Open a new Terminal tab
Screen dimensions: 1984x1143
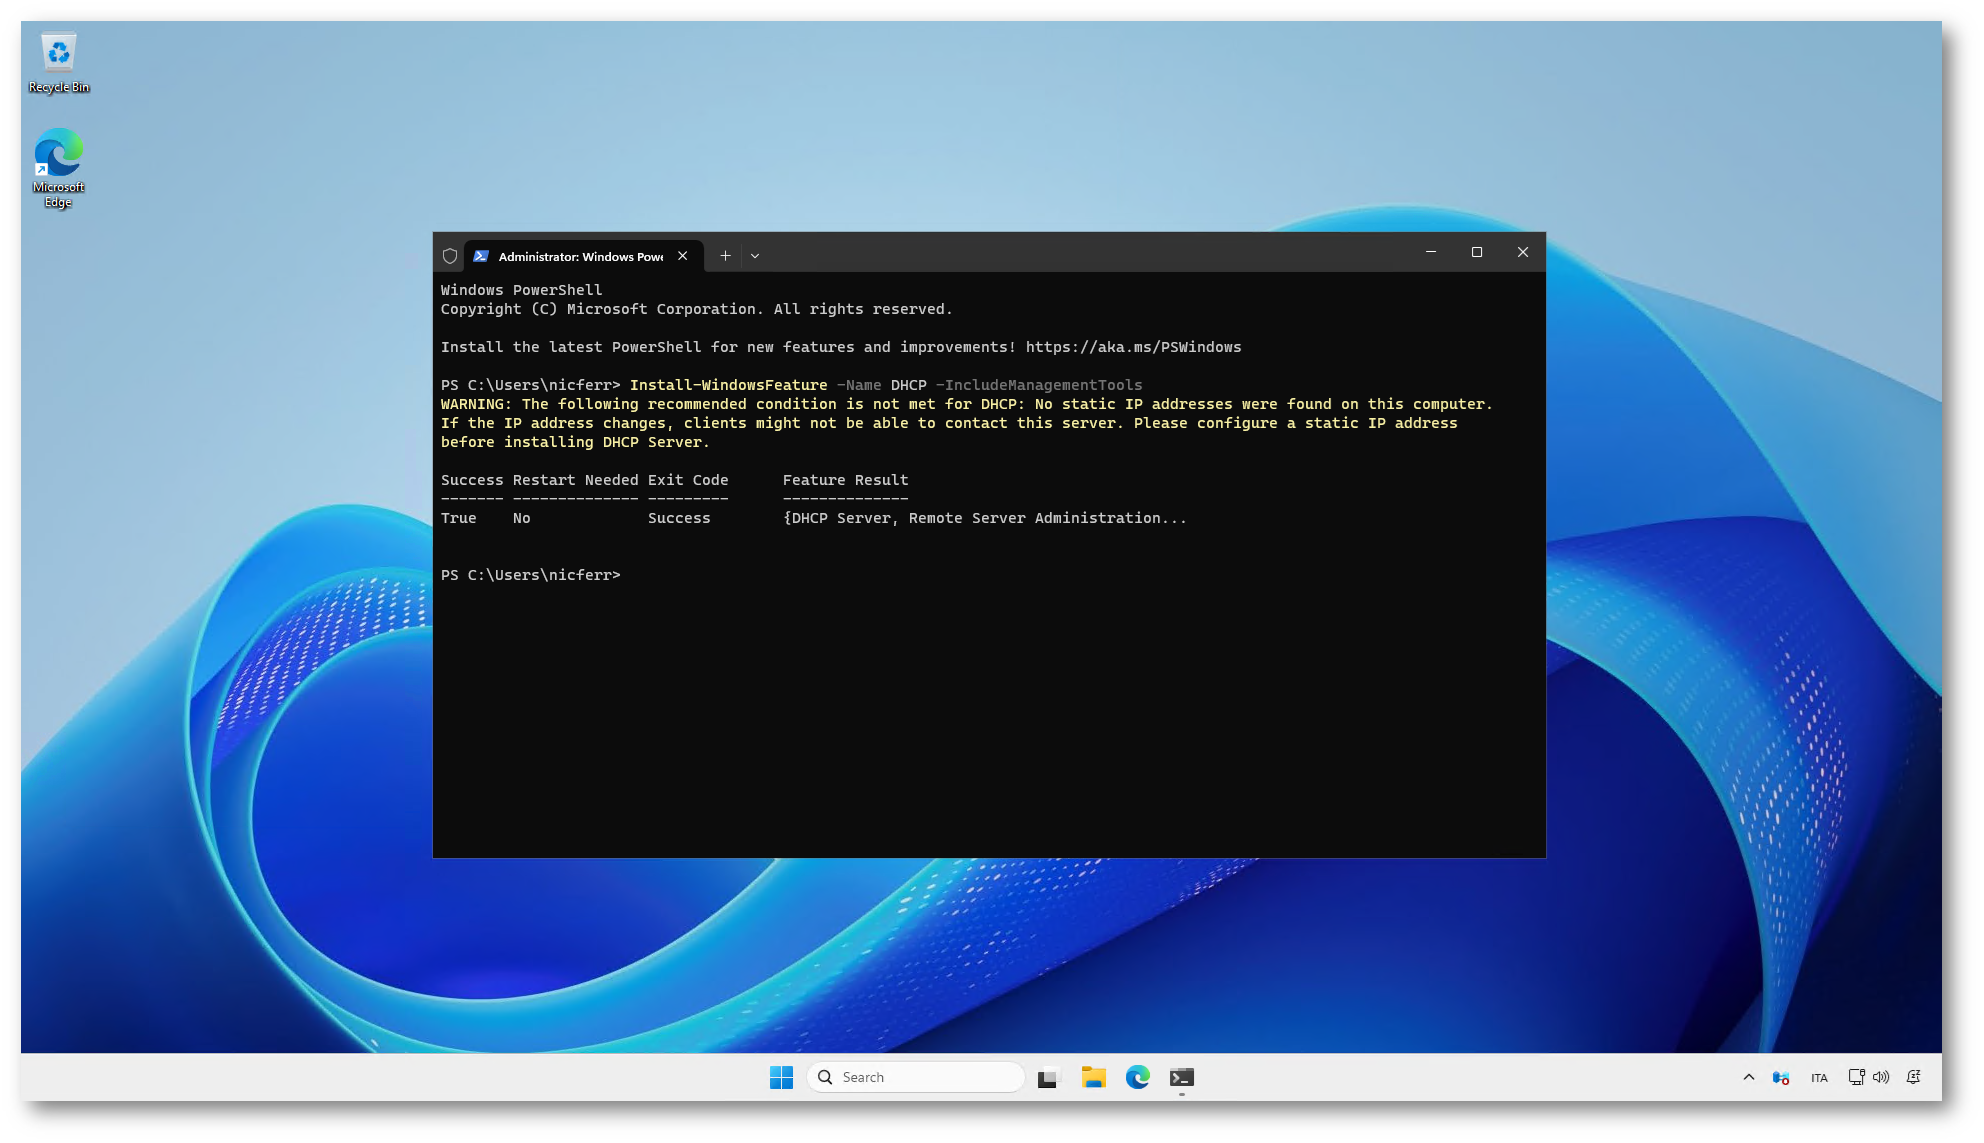click(725, 256)
